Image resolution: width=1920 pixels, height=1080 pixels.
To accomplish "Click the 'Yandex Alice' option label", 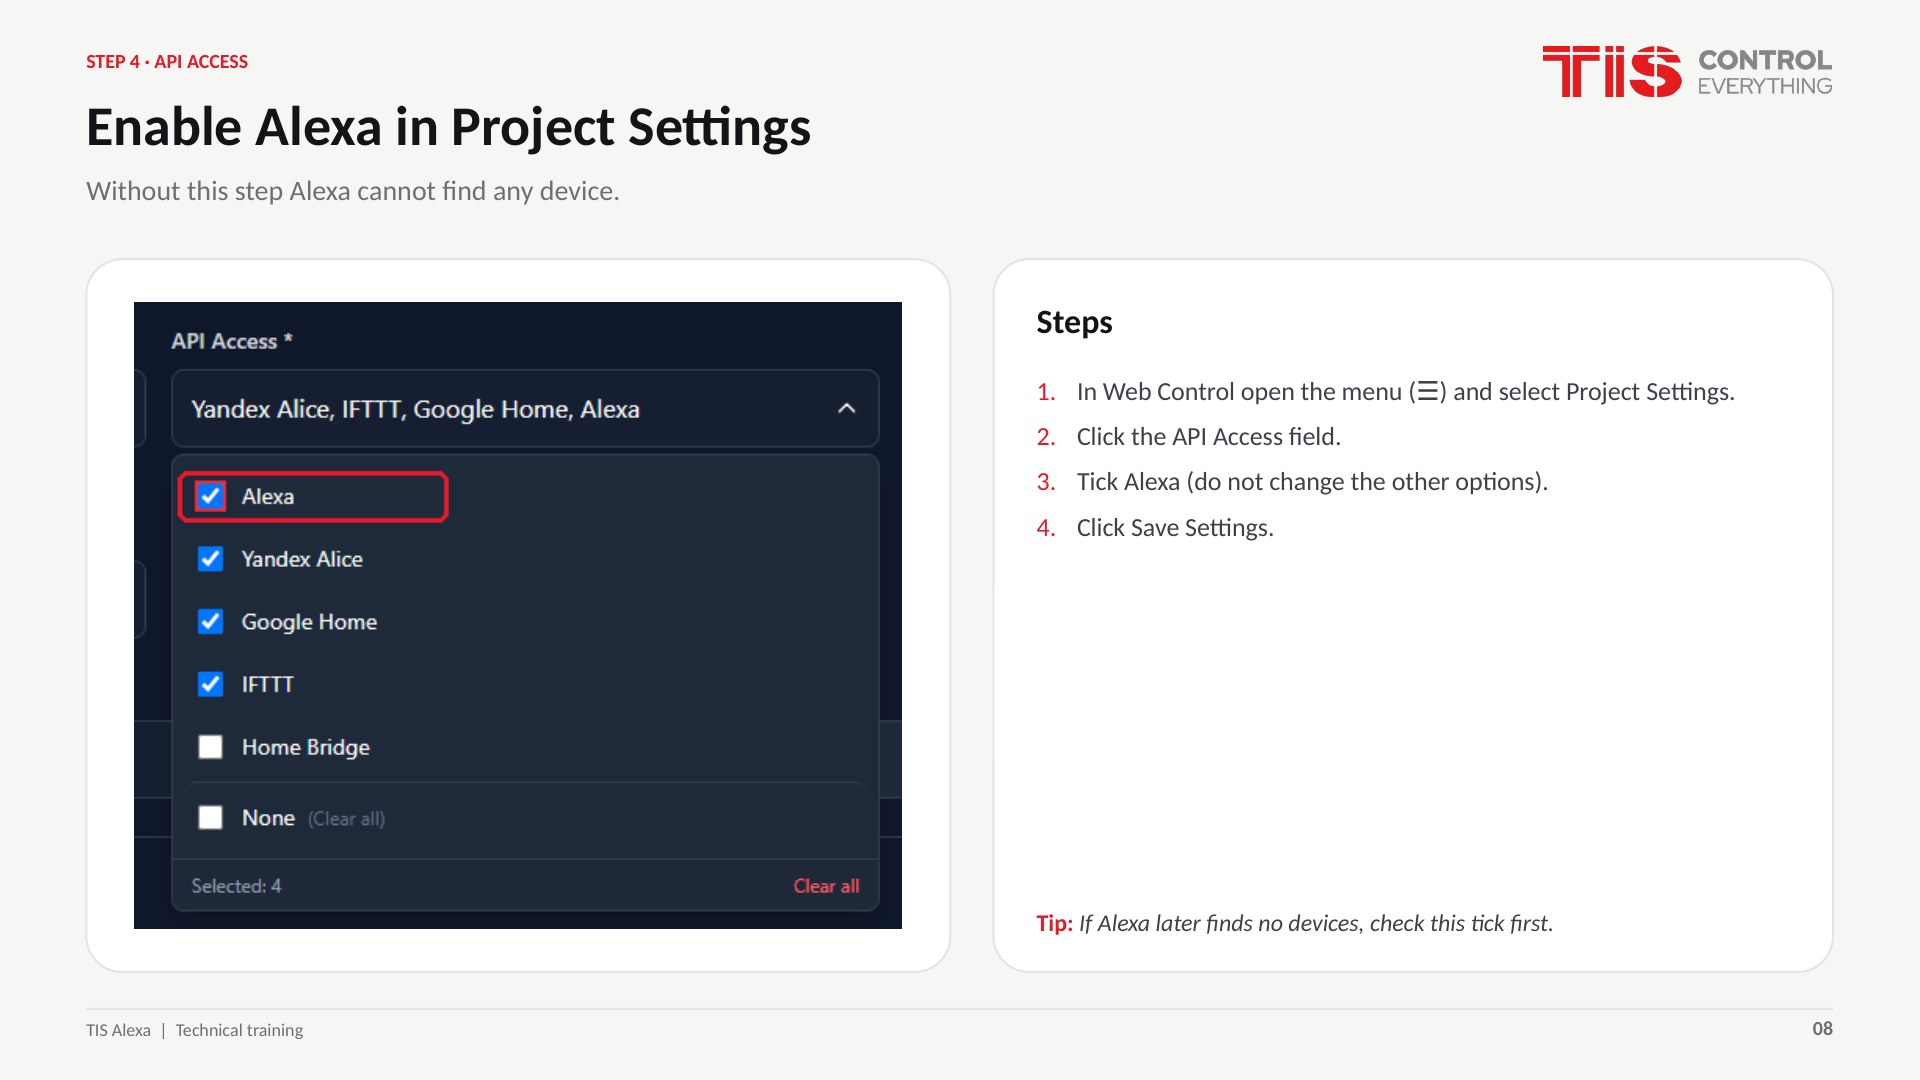I will pyautogui.click(x=302, y=559).
